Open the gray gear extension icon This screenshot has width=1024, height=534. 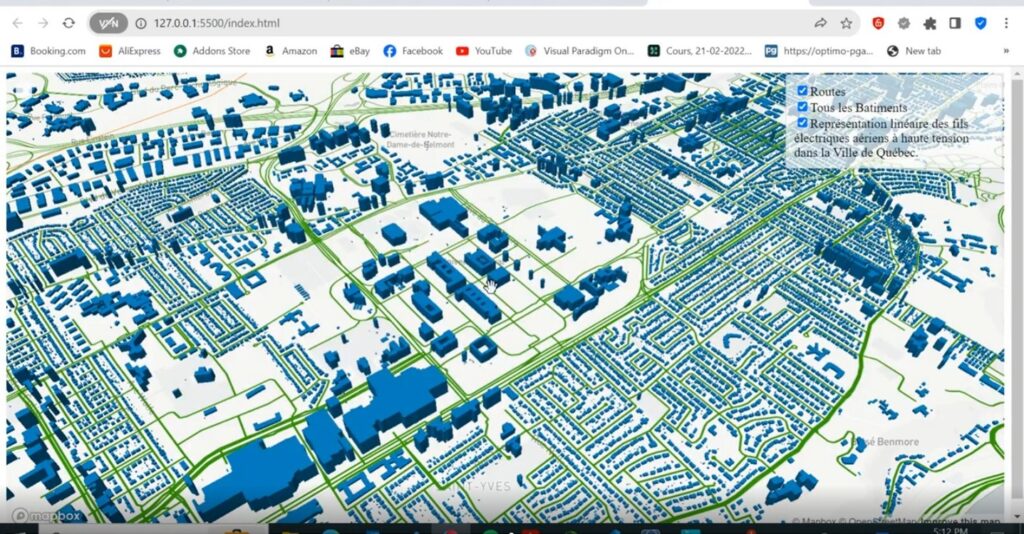[904, 24]
